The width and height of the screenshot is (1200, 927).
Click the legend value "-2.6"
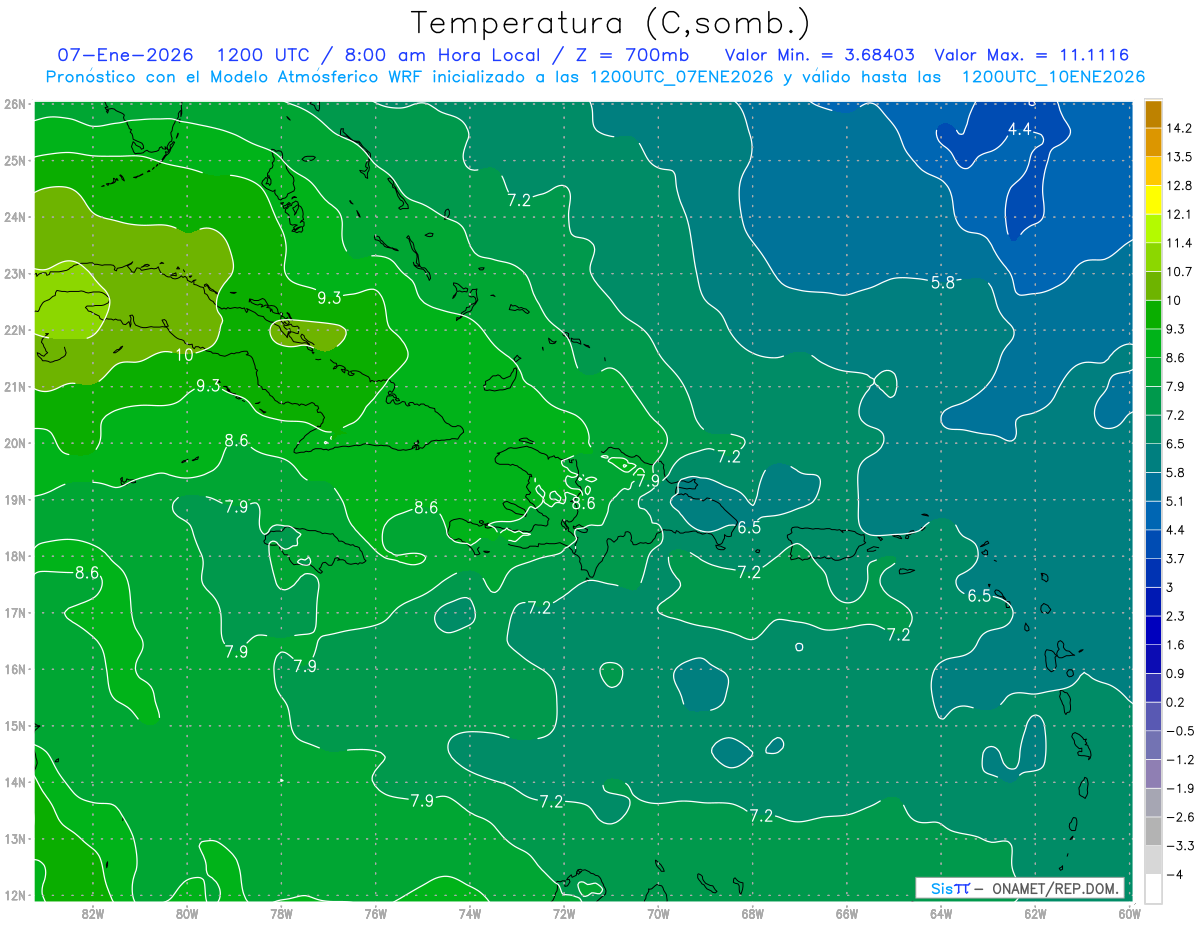(1179, 818)
